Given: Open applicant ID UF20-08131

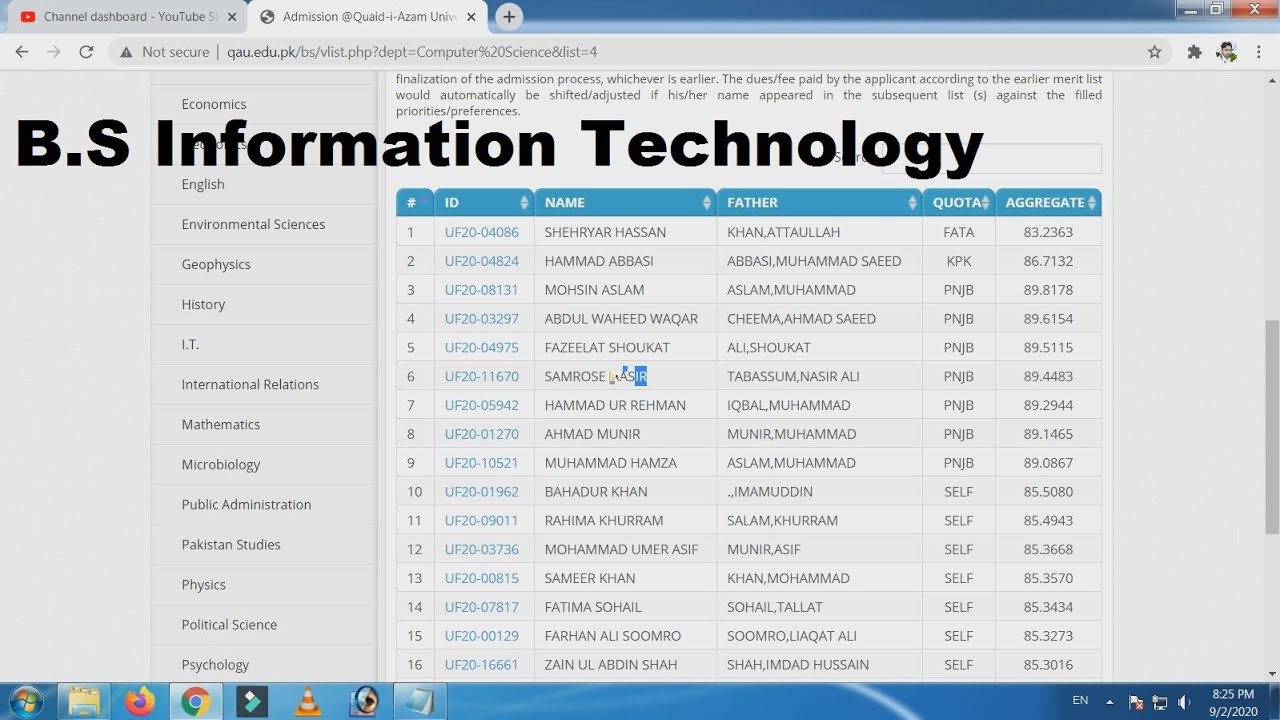Looking at the screenshot, I should [482, 290].
